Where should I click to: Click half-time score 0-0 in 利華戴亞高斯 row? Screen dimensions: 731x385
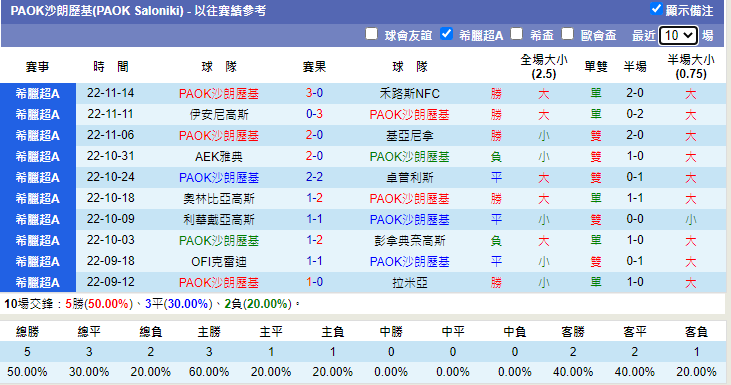635,219
